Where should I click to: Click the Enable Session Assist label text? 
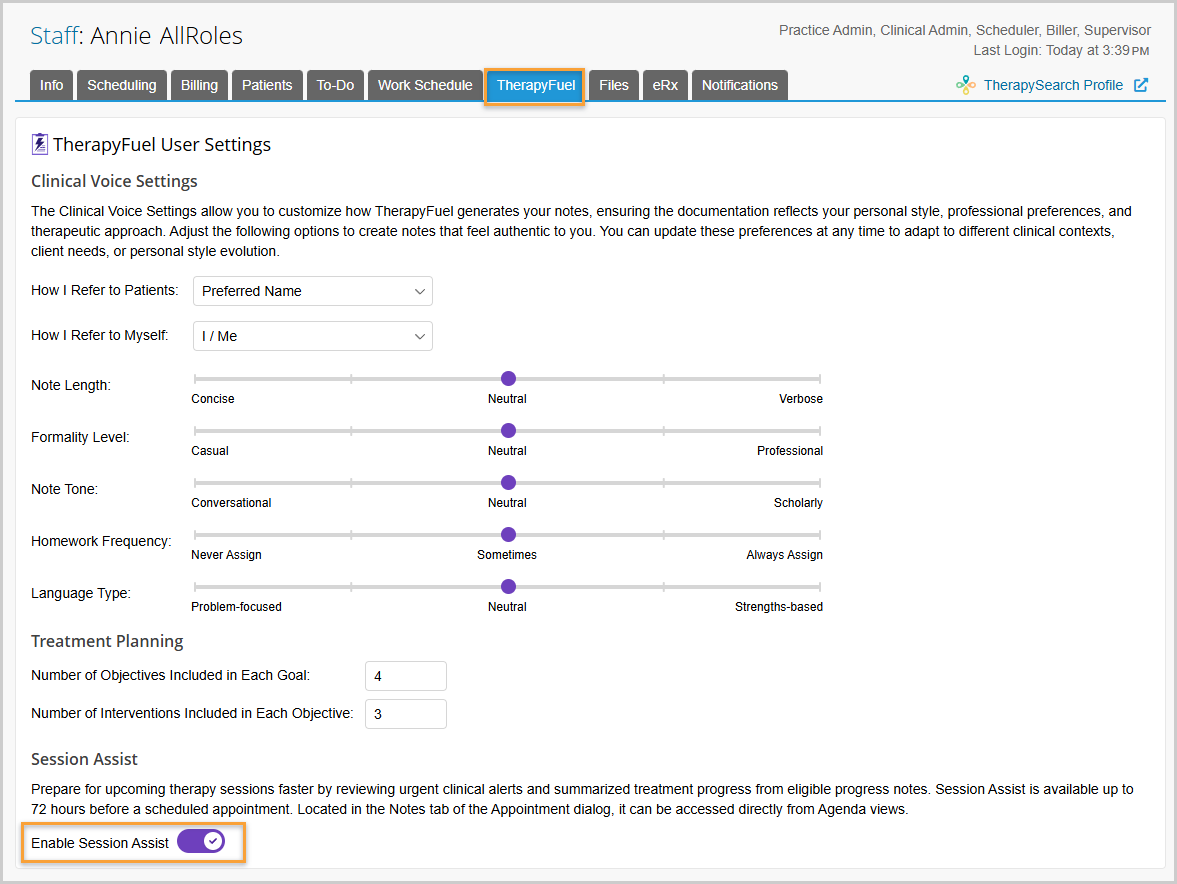pyautogui.click(x=100, y=843)
